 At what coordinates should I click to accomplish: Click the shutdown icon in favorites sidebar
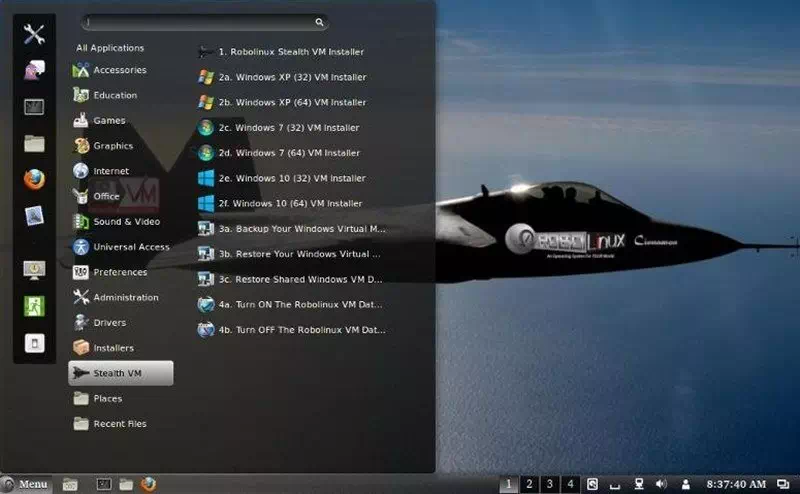34,343
